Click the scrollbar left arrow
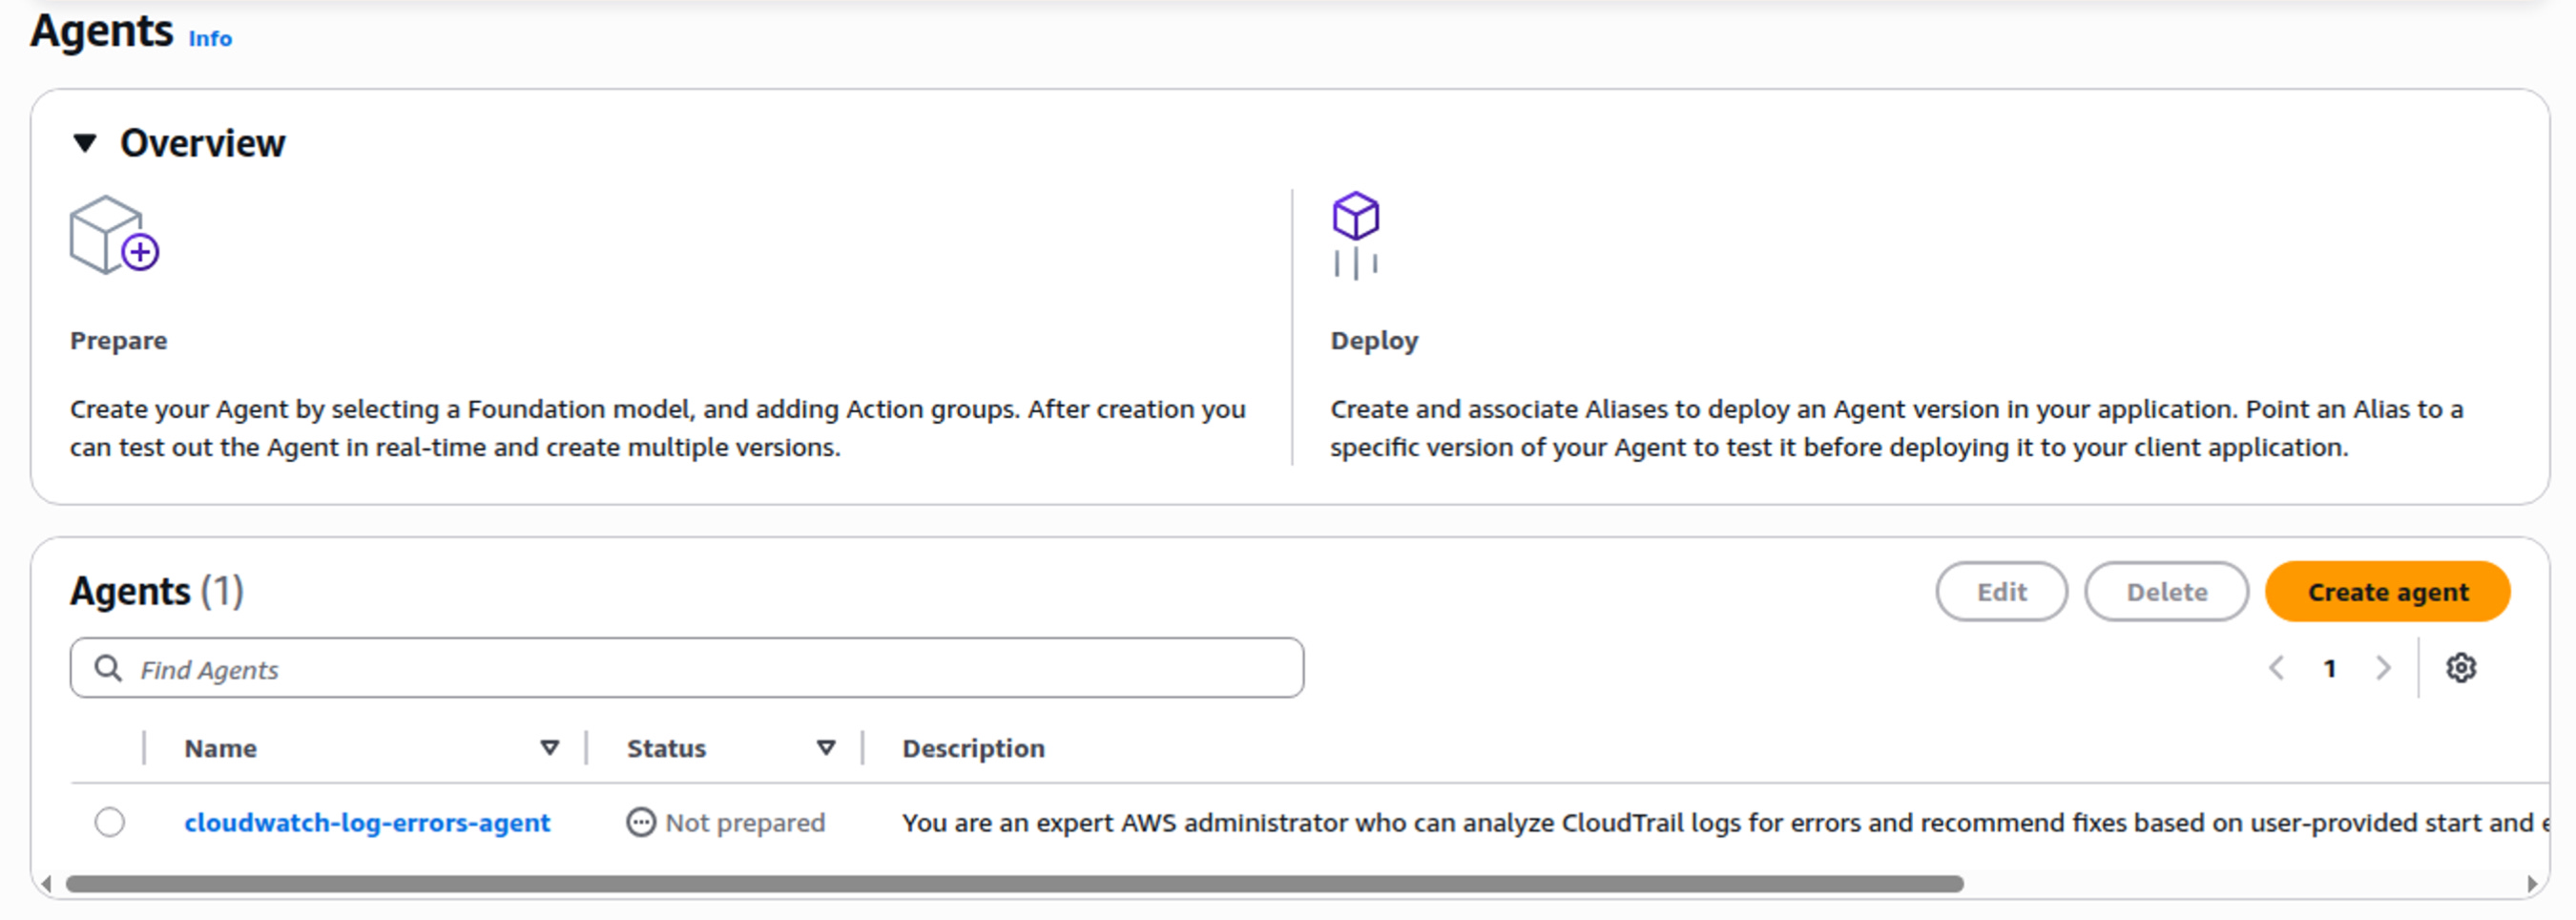 46,884
